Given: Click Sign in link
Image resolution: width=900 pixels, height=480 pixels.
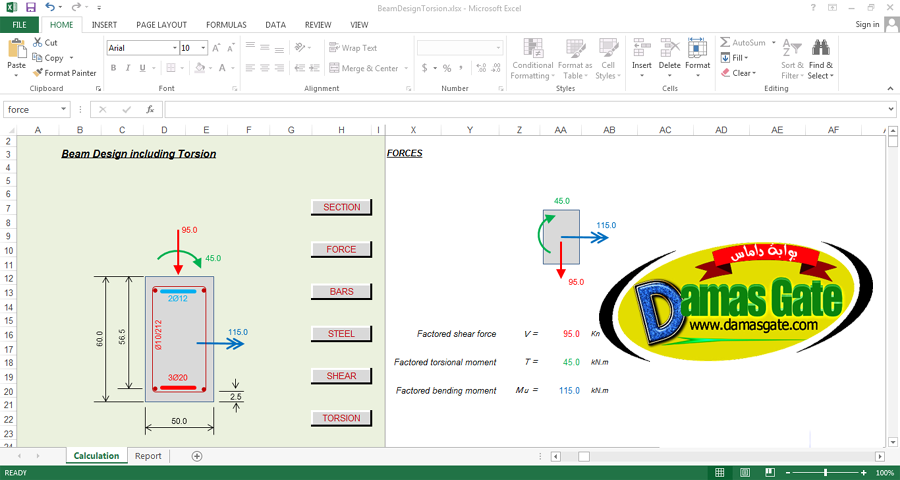Looking at the screenshot, I should click(x=867, y=24).
